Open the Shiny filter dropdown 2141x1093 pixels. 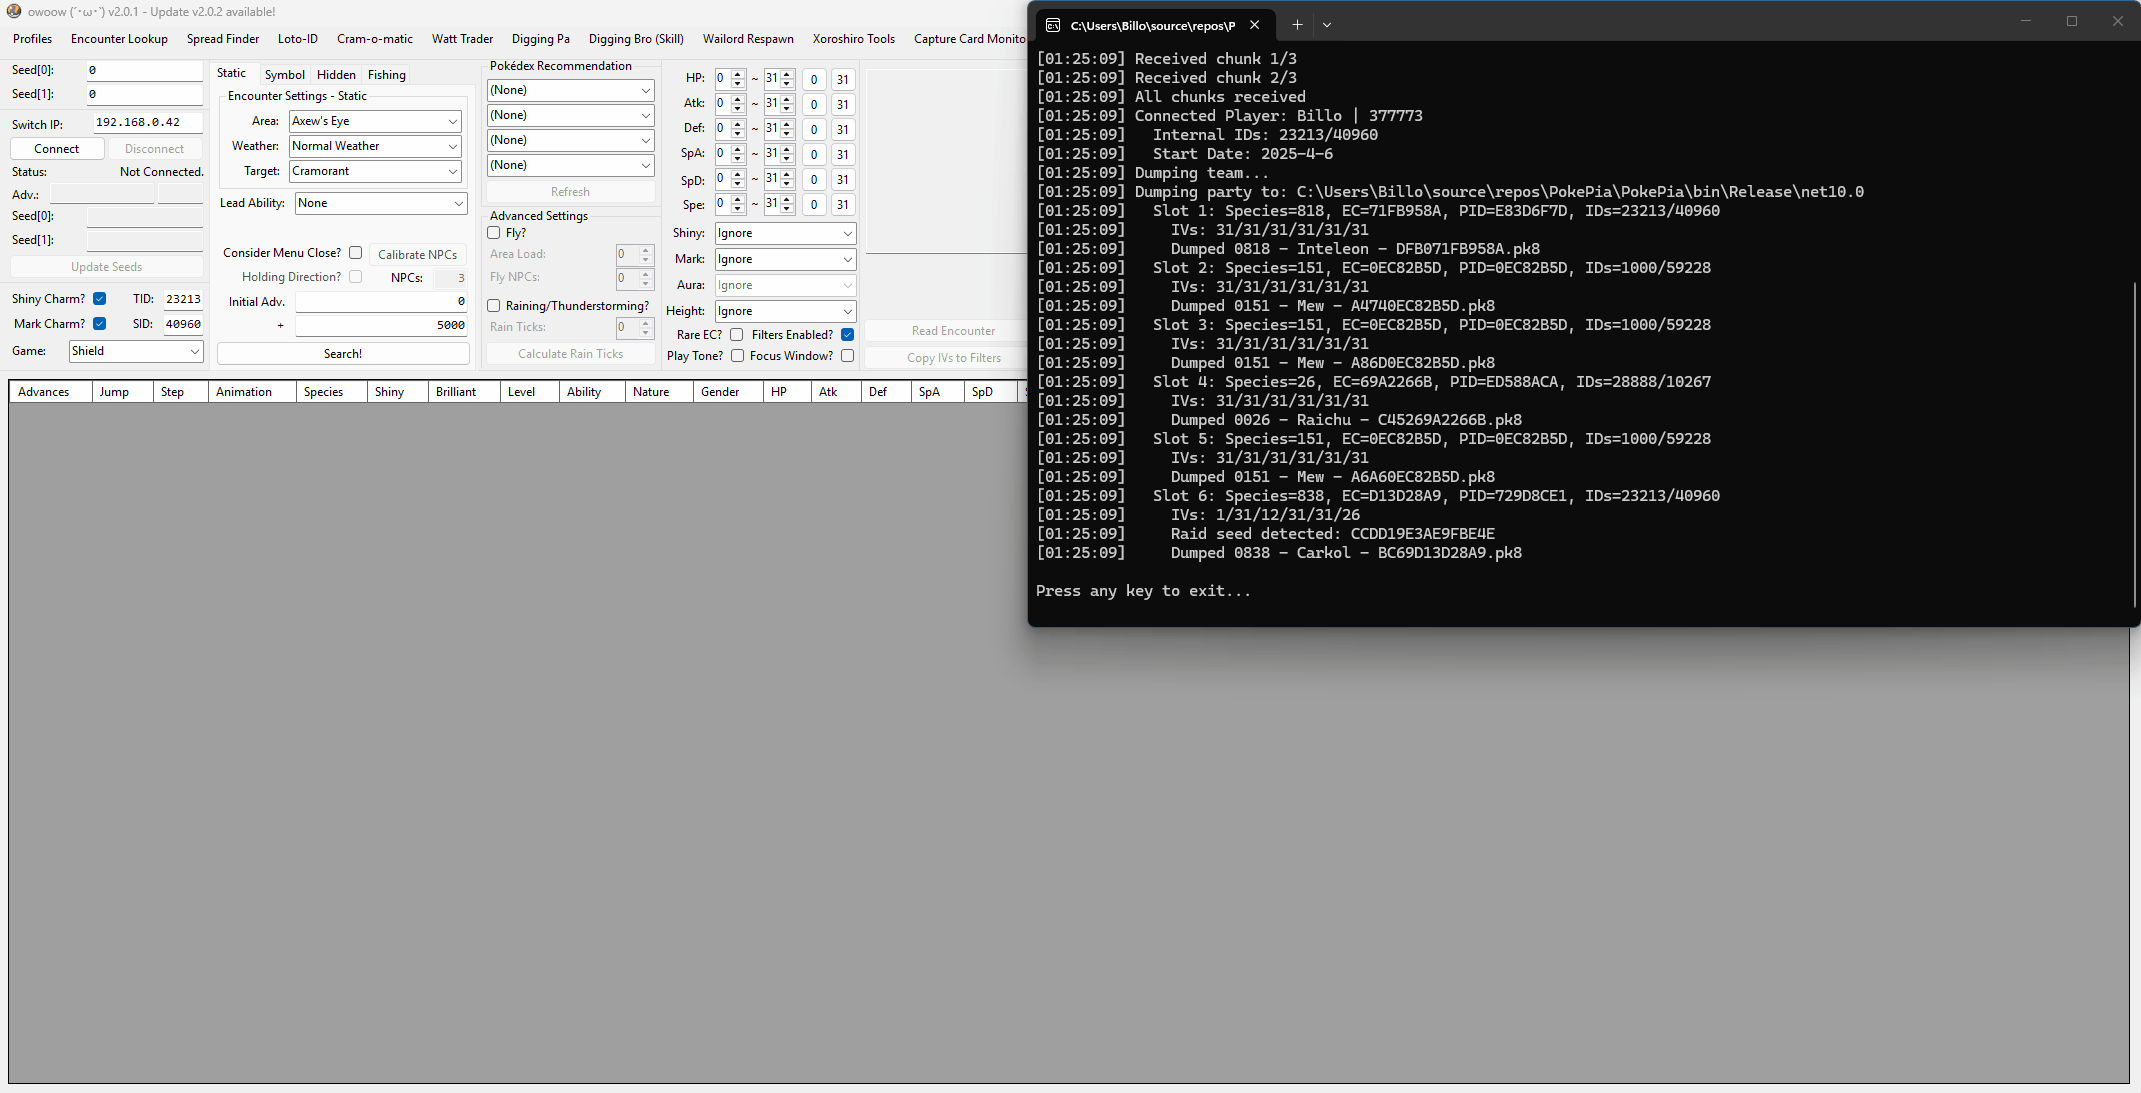(x=785, y=233)
